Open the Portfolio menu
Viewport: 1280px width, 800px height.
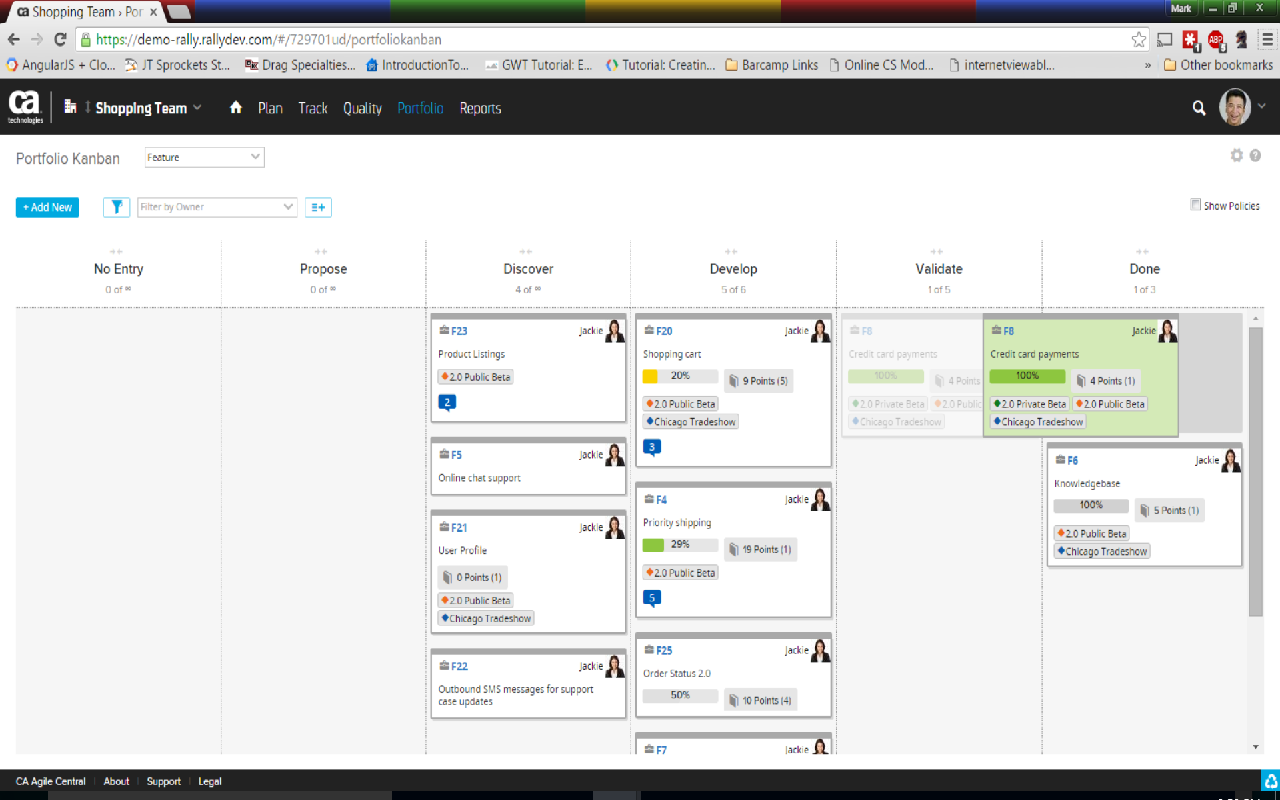[420, 108]
